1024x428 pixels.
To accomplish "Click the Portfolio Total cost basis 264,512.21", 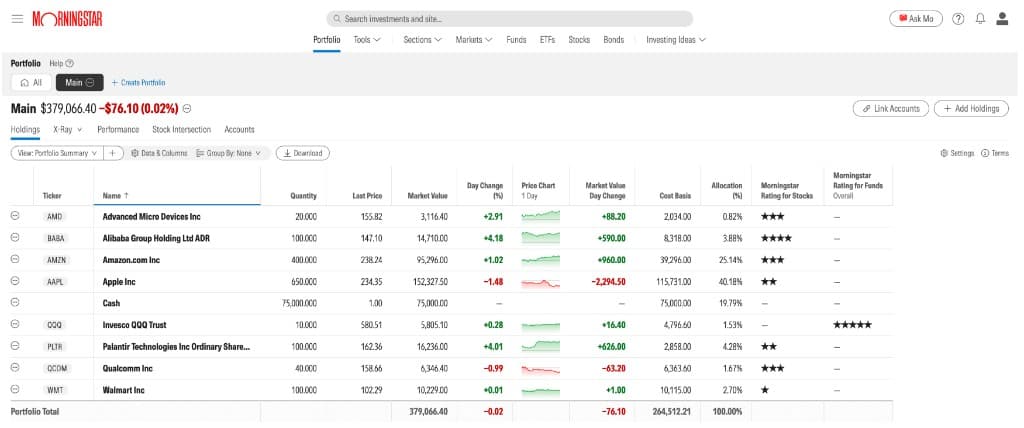I will (x=672, y=412).
